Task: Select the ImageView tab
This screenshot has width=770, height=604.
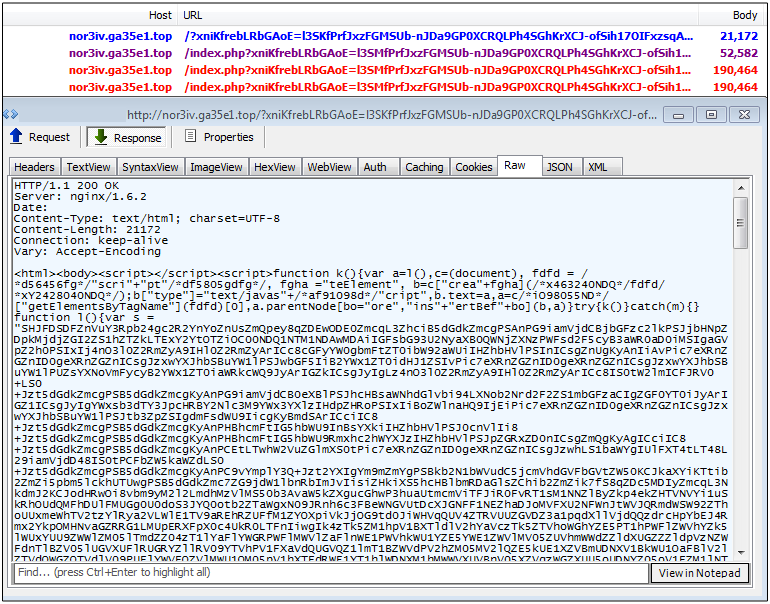Action: tap(216, 167)
